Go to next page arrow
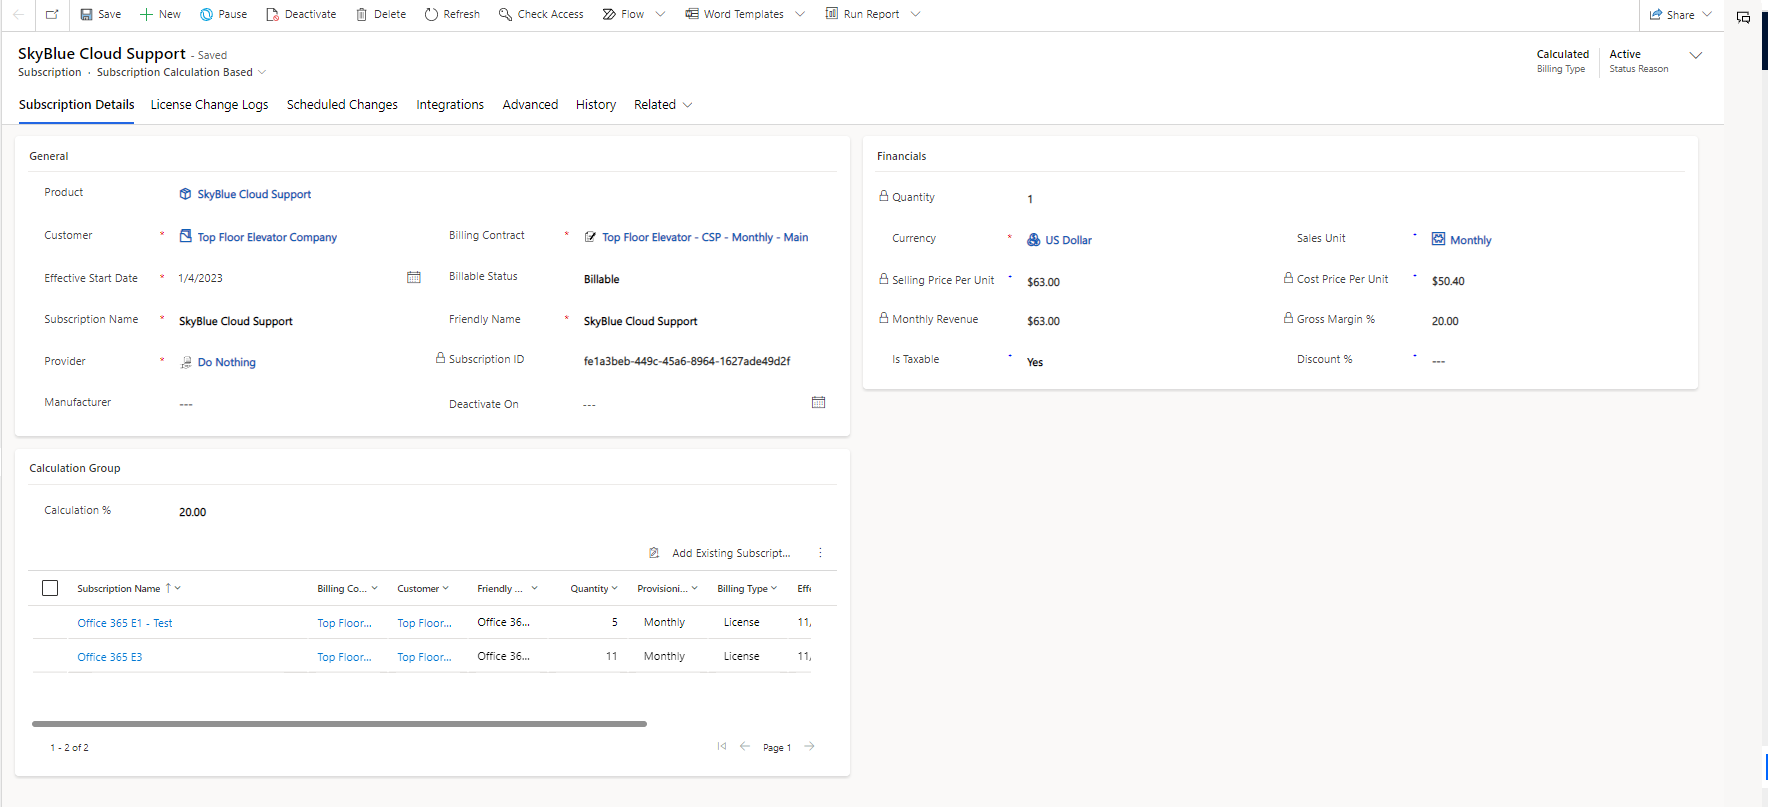The height and width of the screenshot is (807, 1768). [x=810, y=746]
